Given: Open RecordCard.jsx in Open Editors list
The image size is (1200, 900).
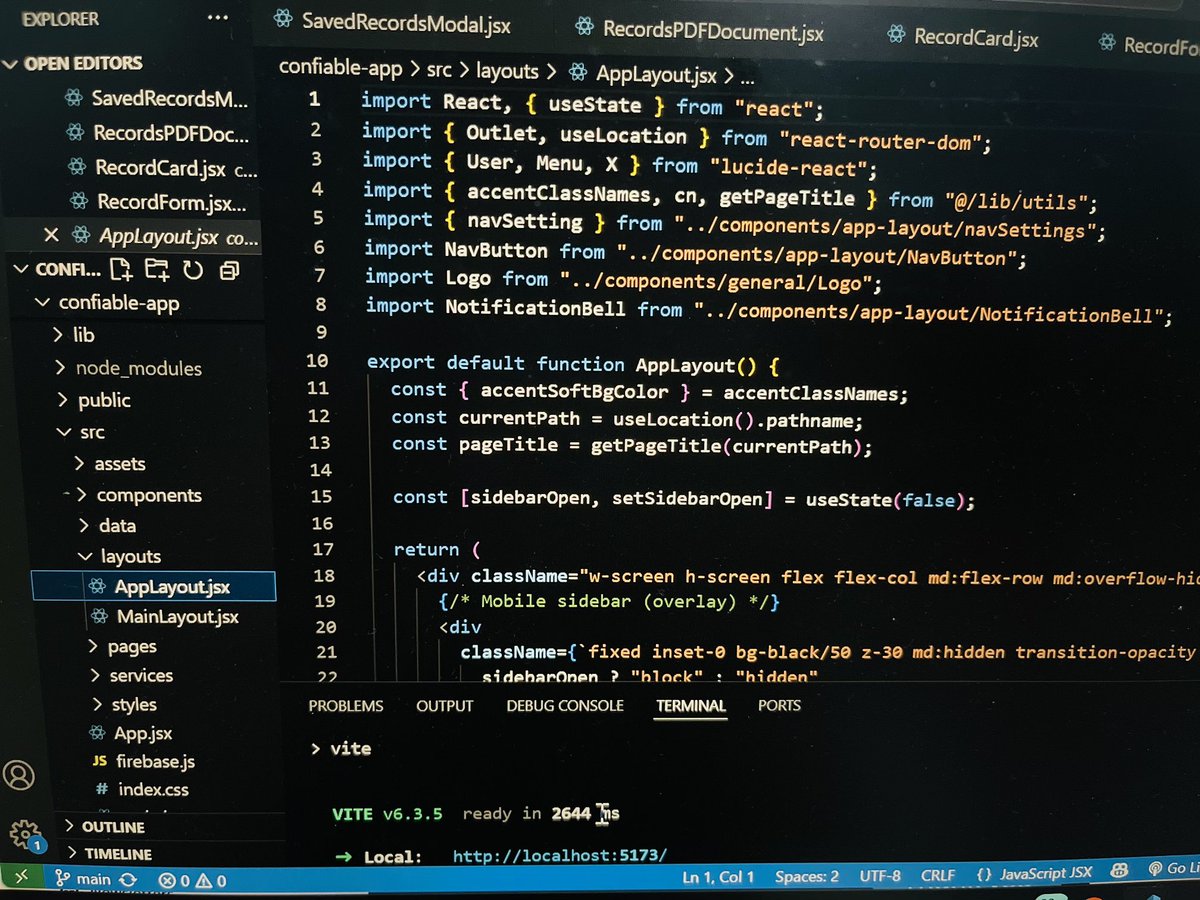Looking at the screenshot, I should tap(162, 168).
